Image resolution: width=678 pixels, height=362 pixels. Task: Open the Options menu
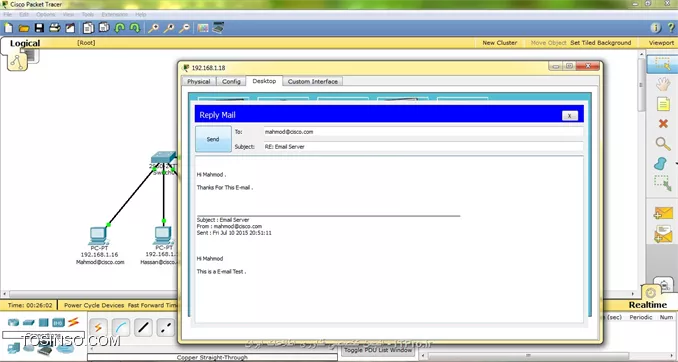tap(46, 14)
